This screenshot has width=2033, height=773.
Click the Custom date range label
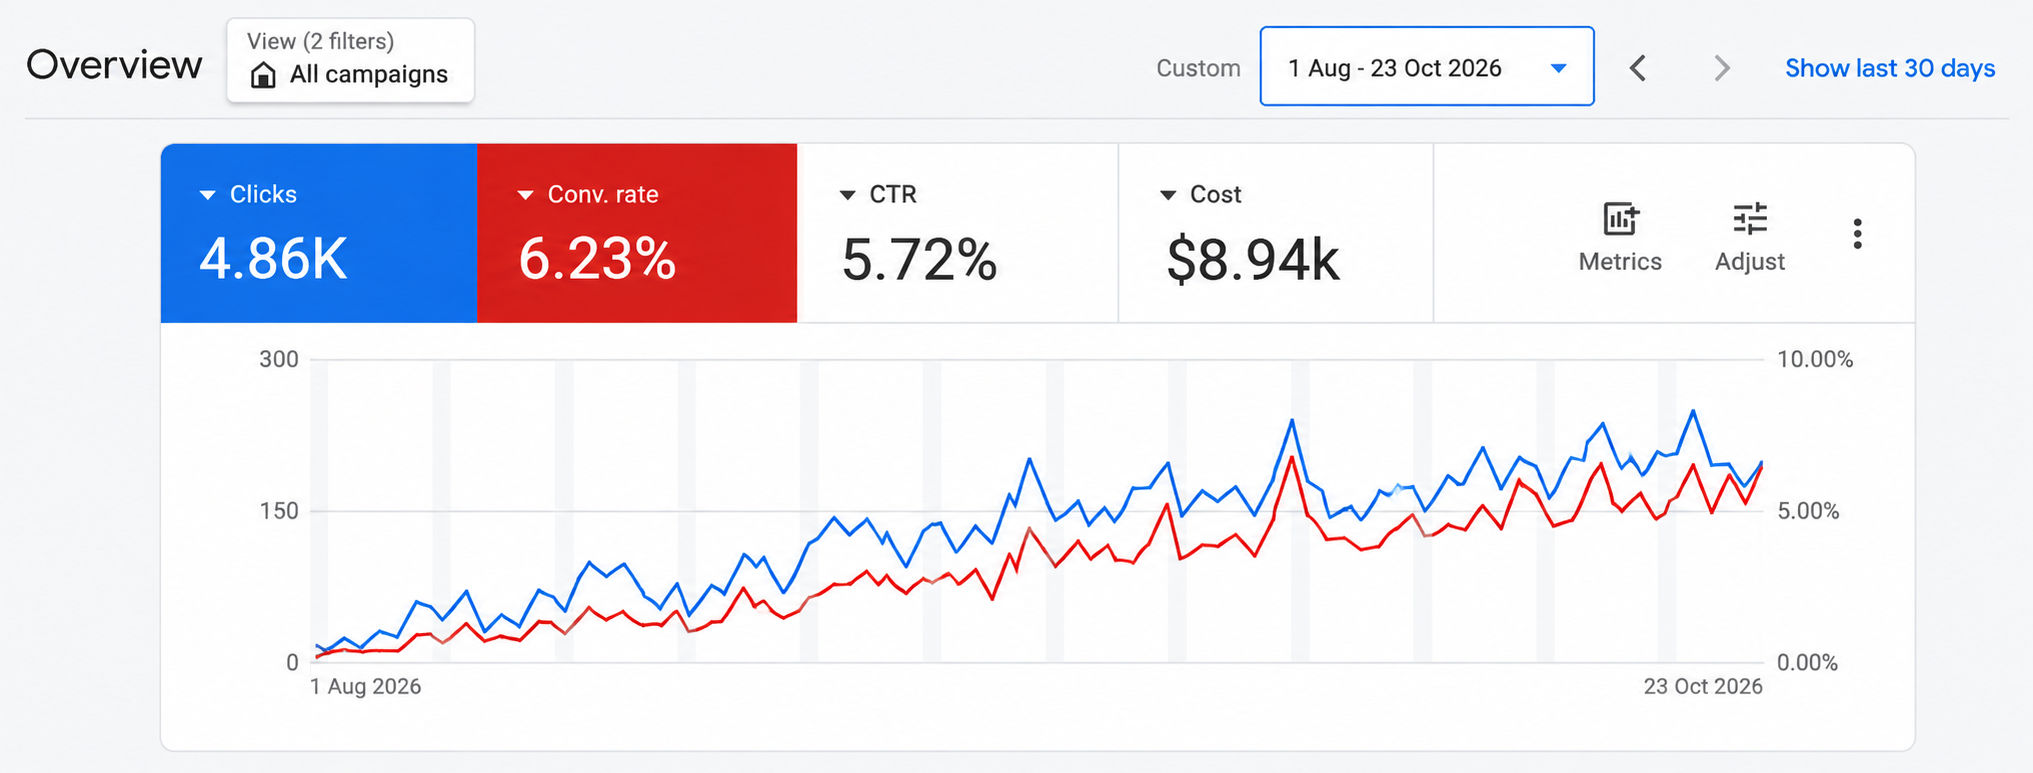coord(1198,68)
